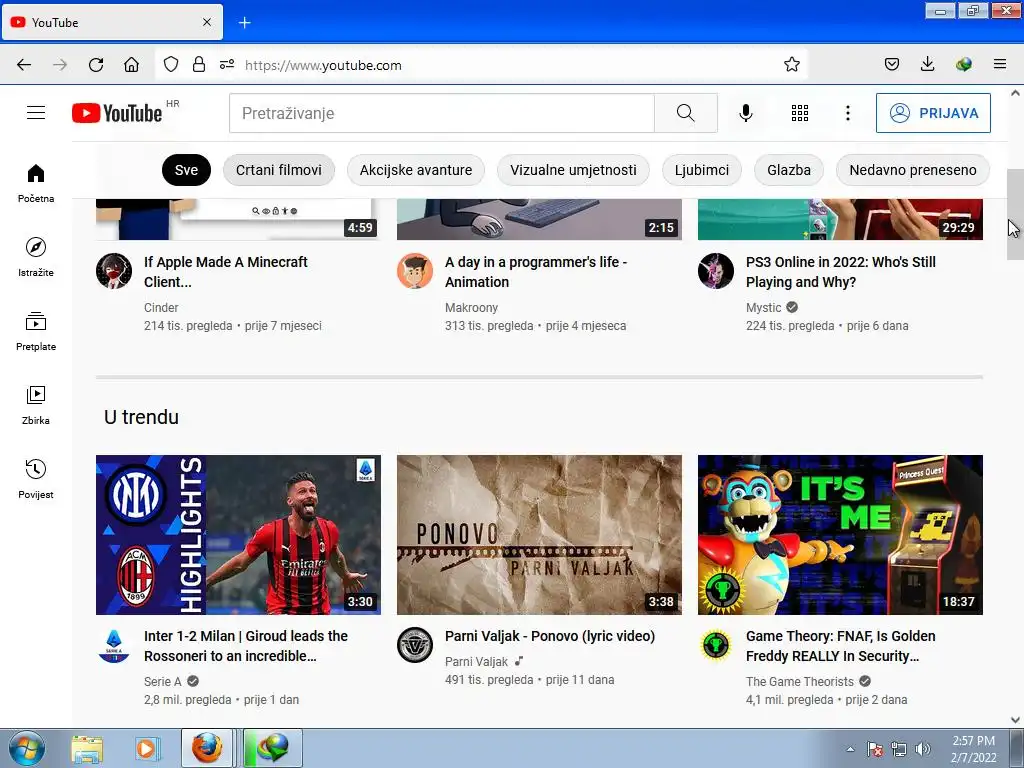This screenshot has height=768, width=1024.
Task: Show hidden tray icons arrow
Action: point(850,749)
